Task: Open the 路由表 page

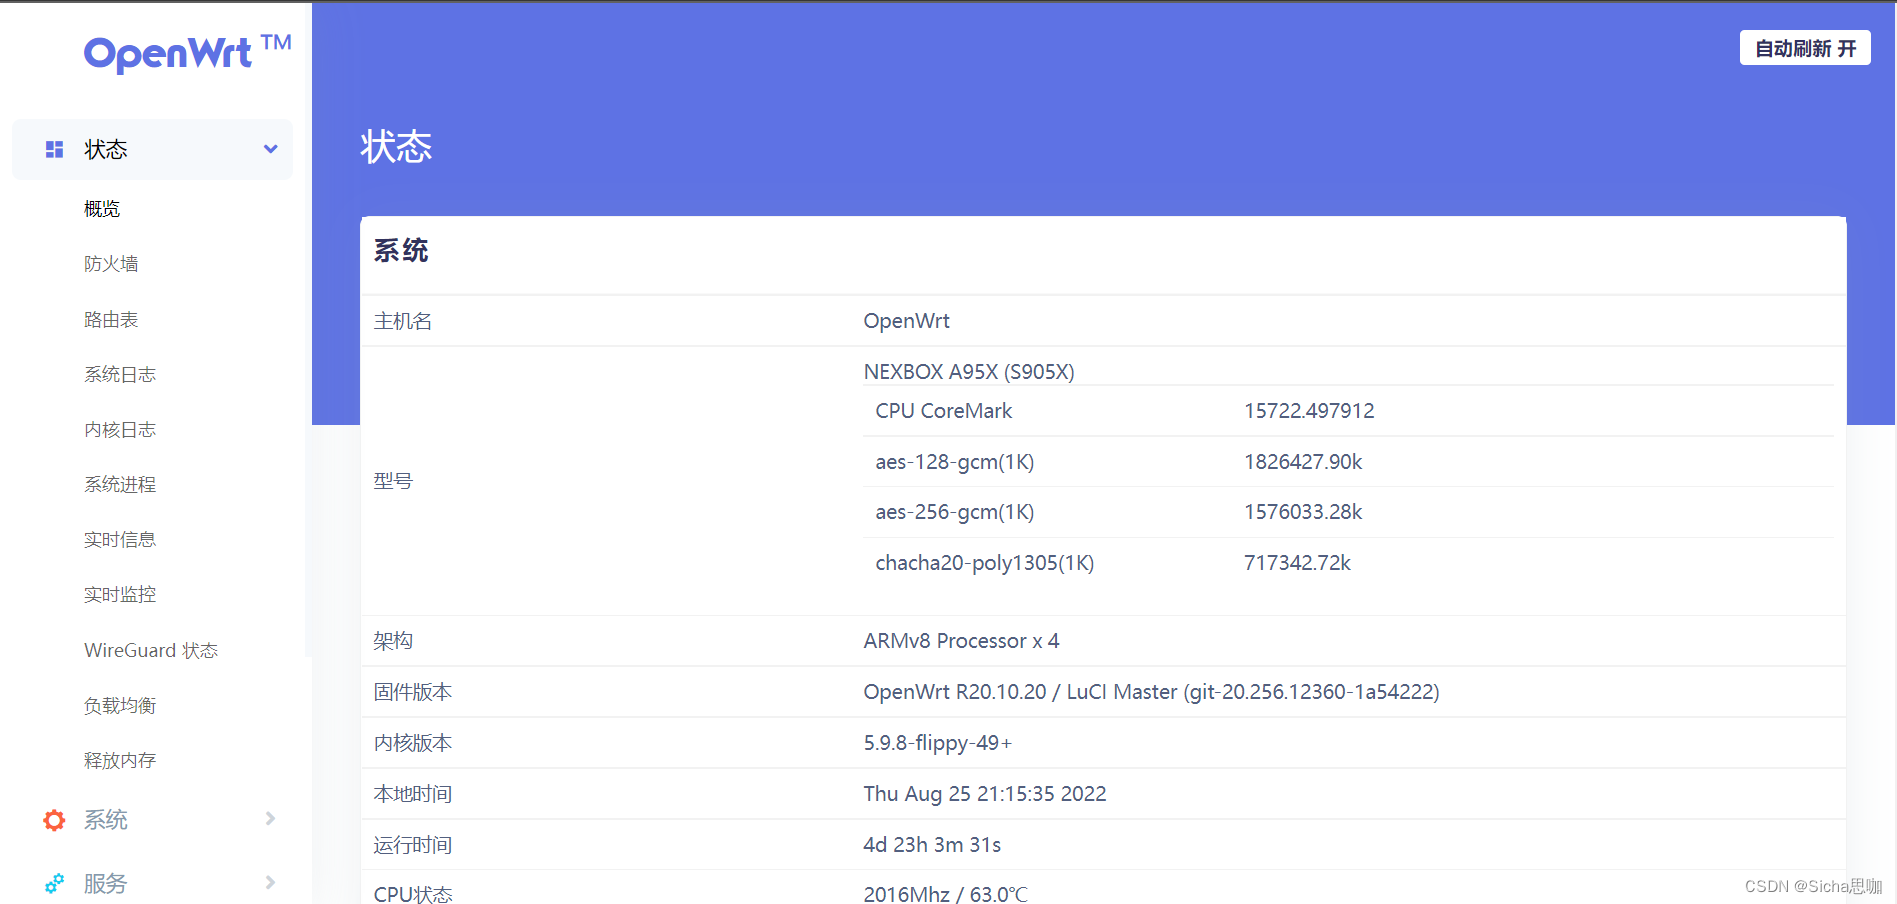Action: click(111, 320)
